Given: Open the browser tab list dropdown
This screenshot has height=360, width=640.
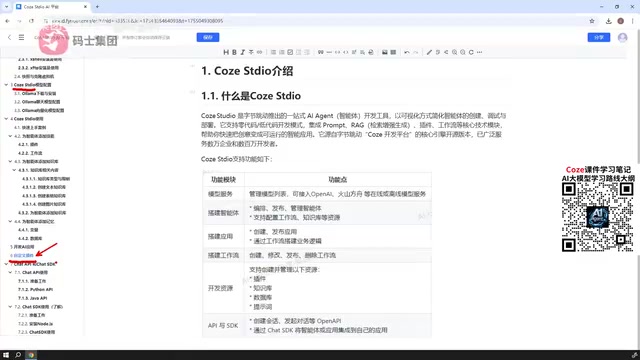Looking at the screenshot, I should [6, 7].
